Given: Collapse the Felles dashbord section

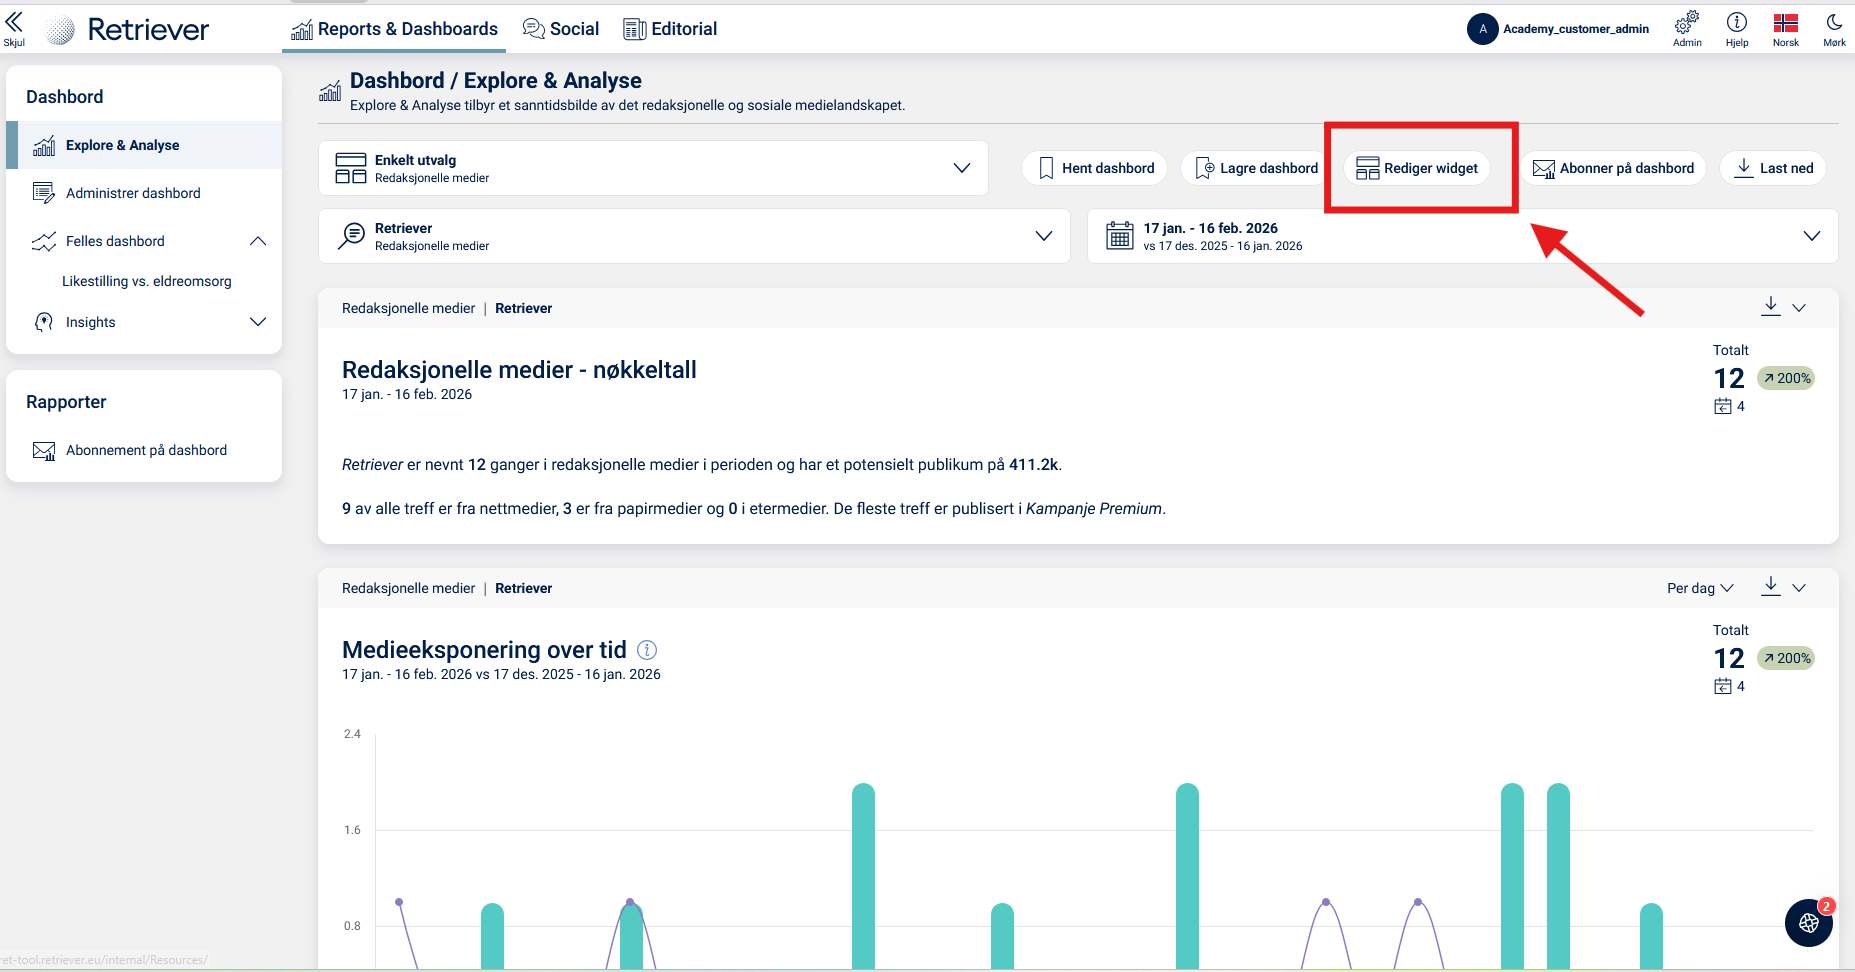Looking at the screenshot, I should pos(258,241).
